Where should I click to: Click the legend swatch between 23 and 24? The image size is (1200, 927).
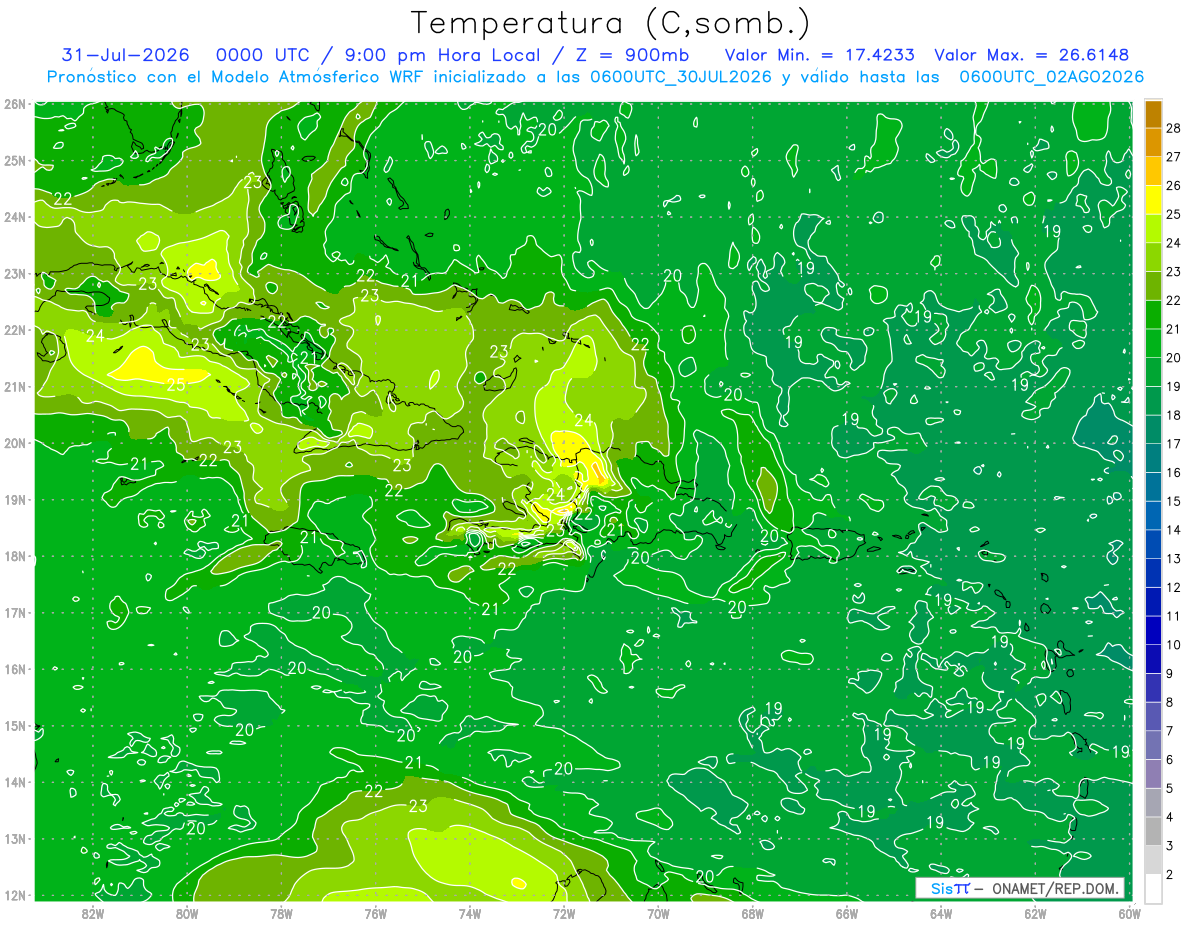[x=1153, y=258]
